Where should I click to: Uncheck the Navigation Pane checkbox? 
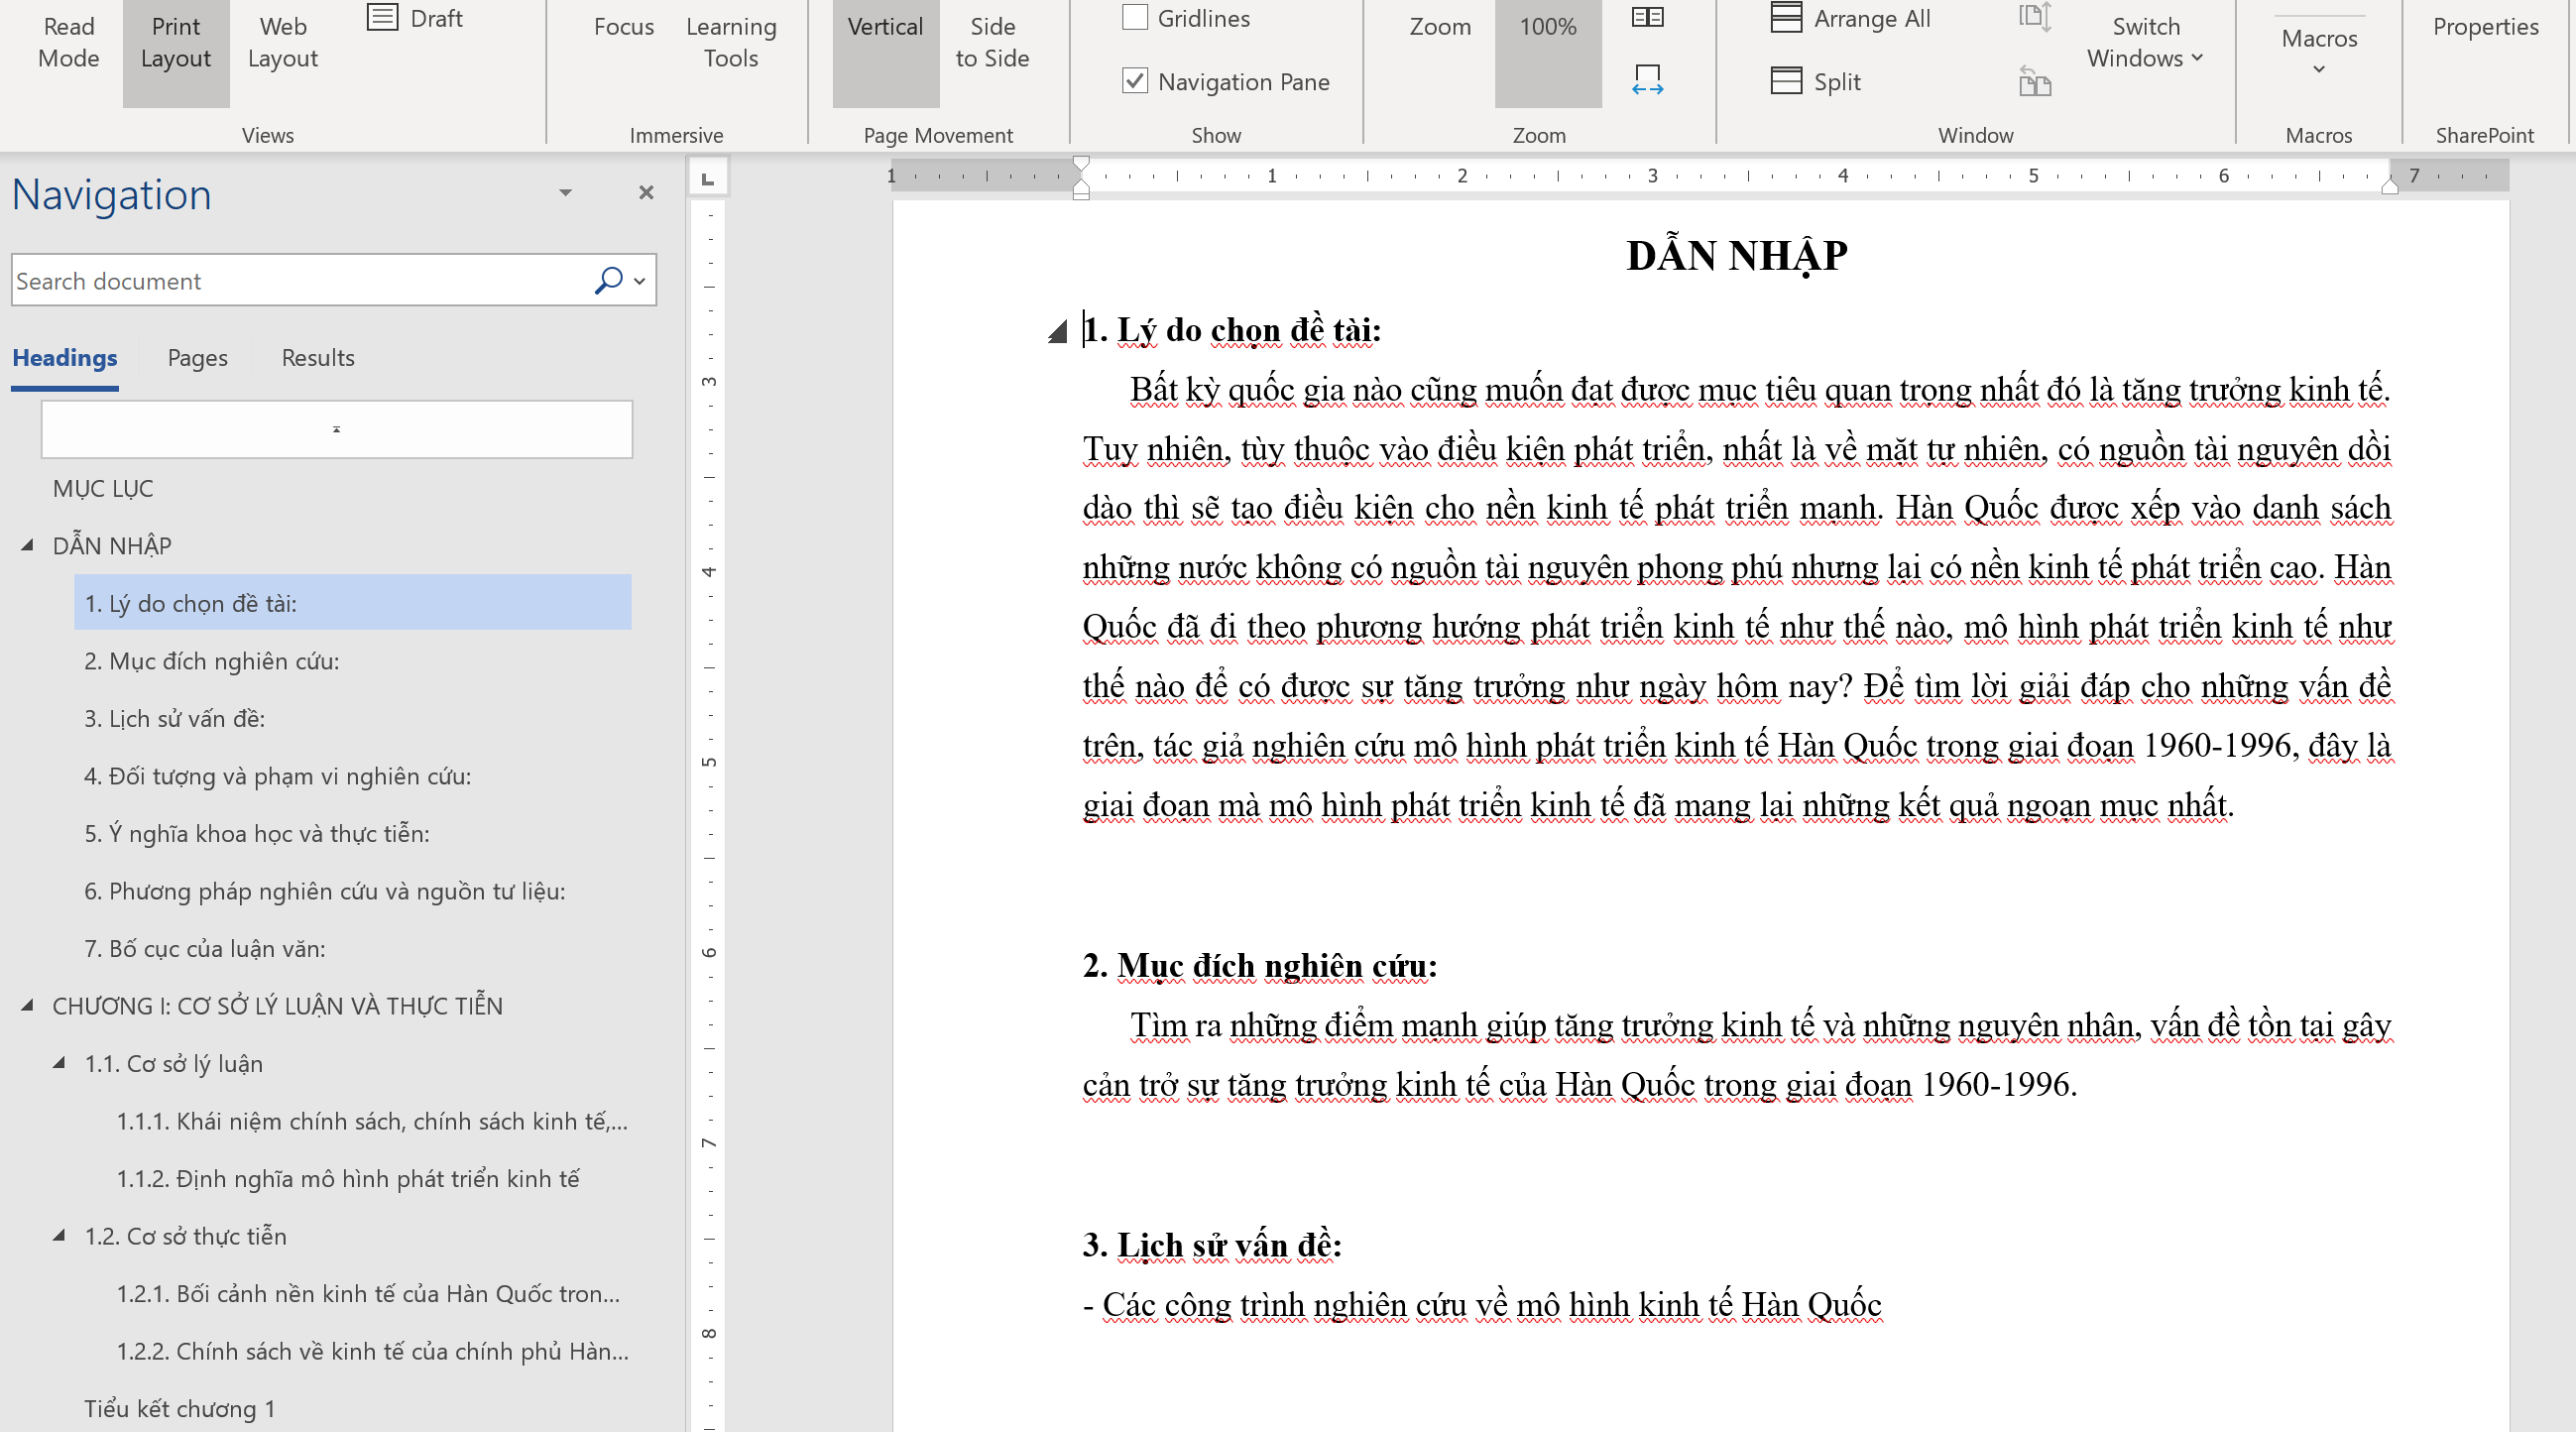click(1135, 81)
